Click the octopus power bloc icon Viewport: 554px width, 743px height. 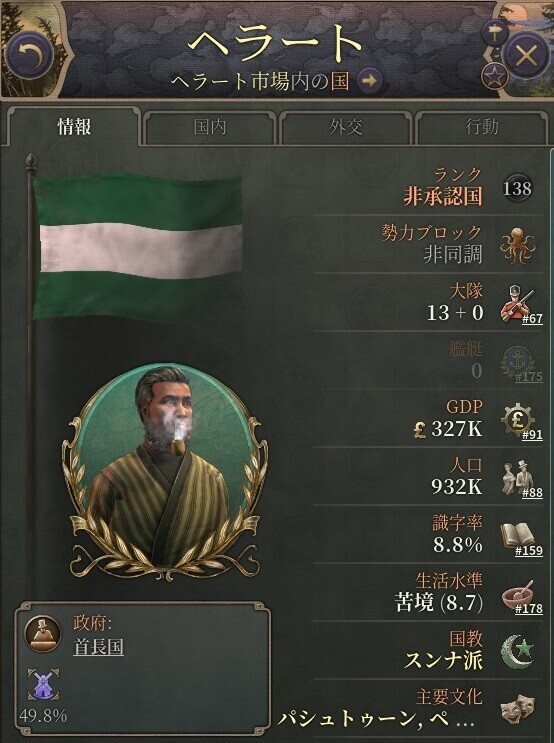click(517, 245)
